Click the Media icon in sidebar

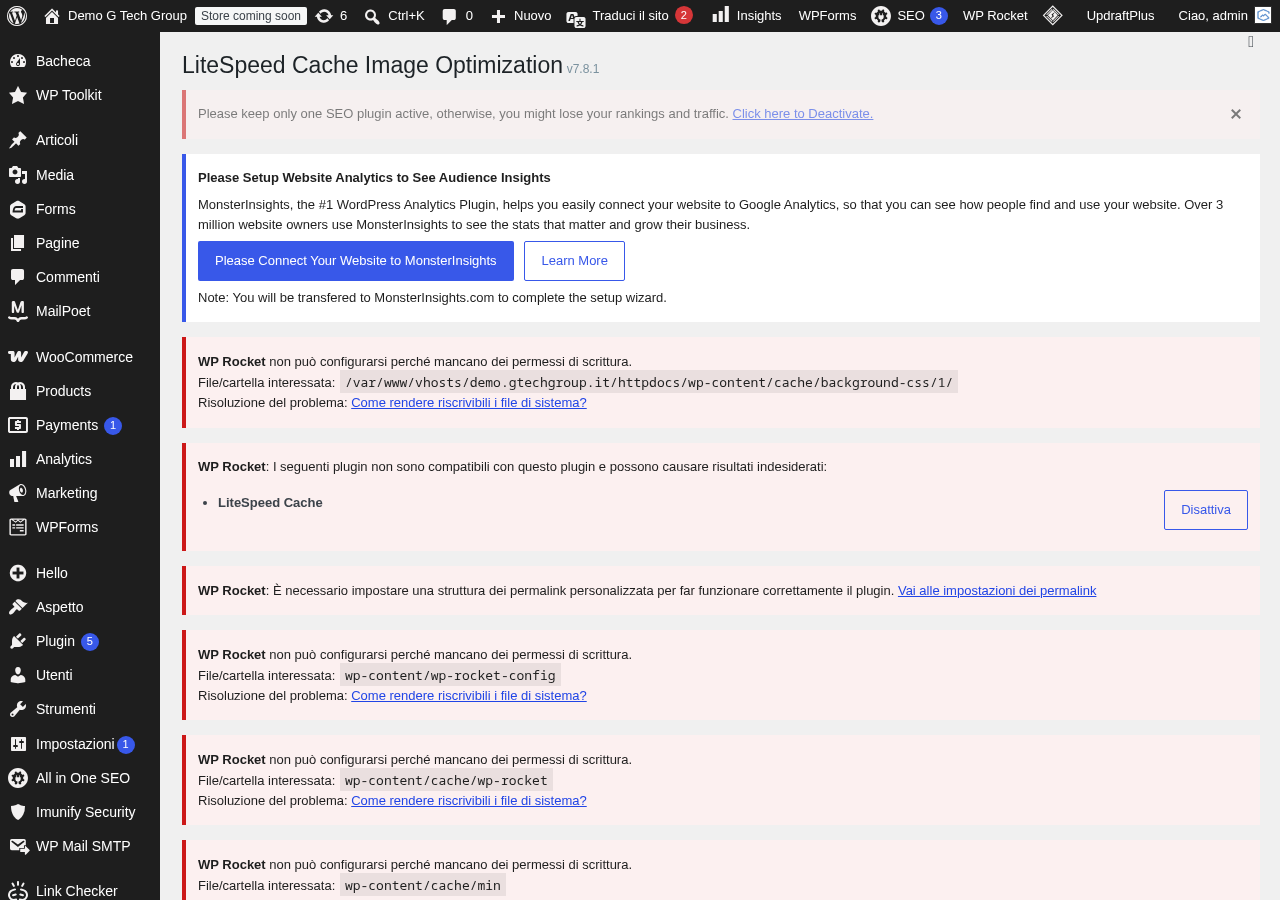tap(18, 175)
